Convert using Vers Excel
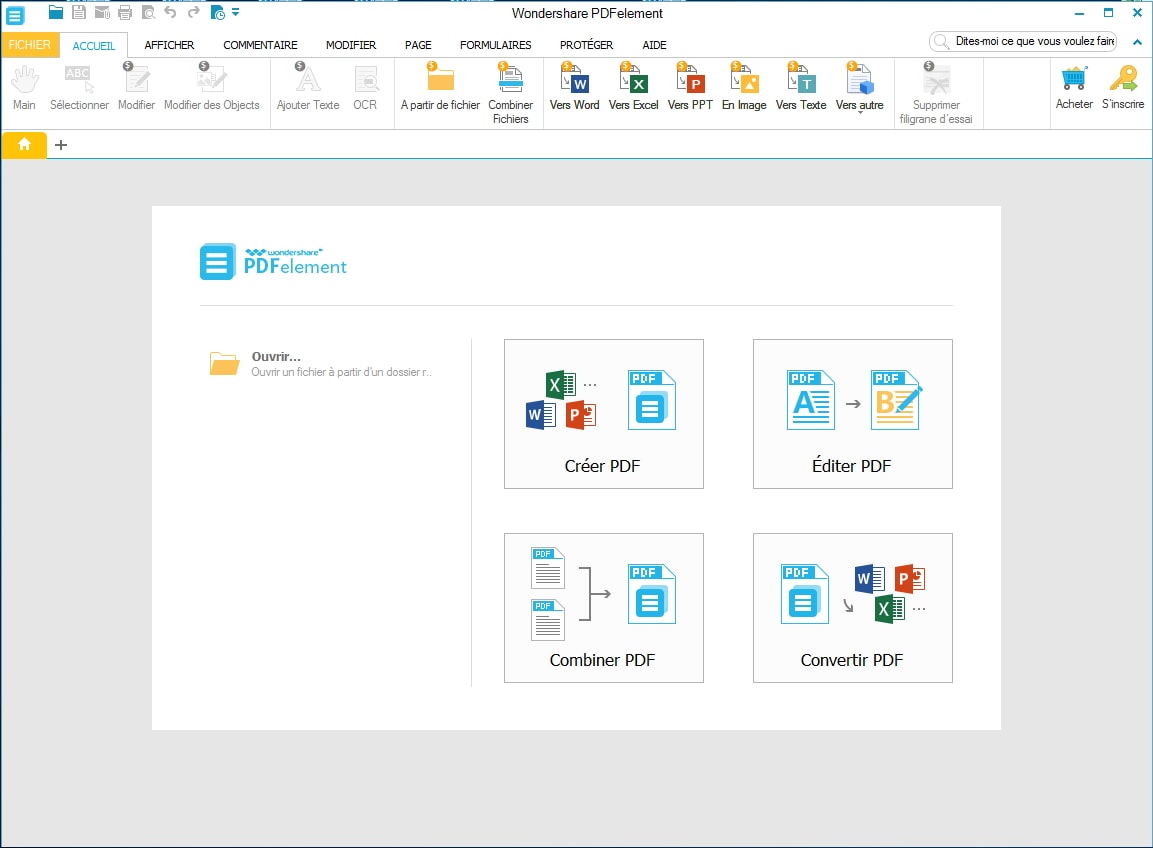 633,88
